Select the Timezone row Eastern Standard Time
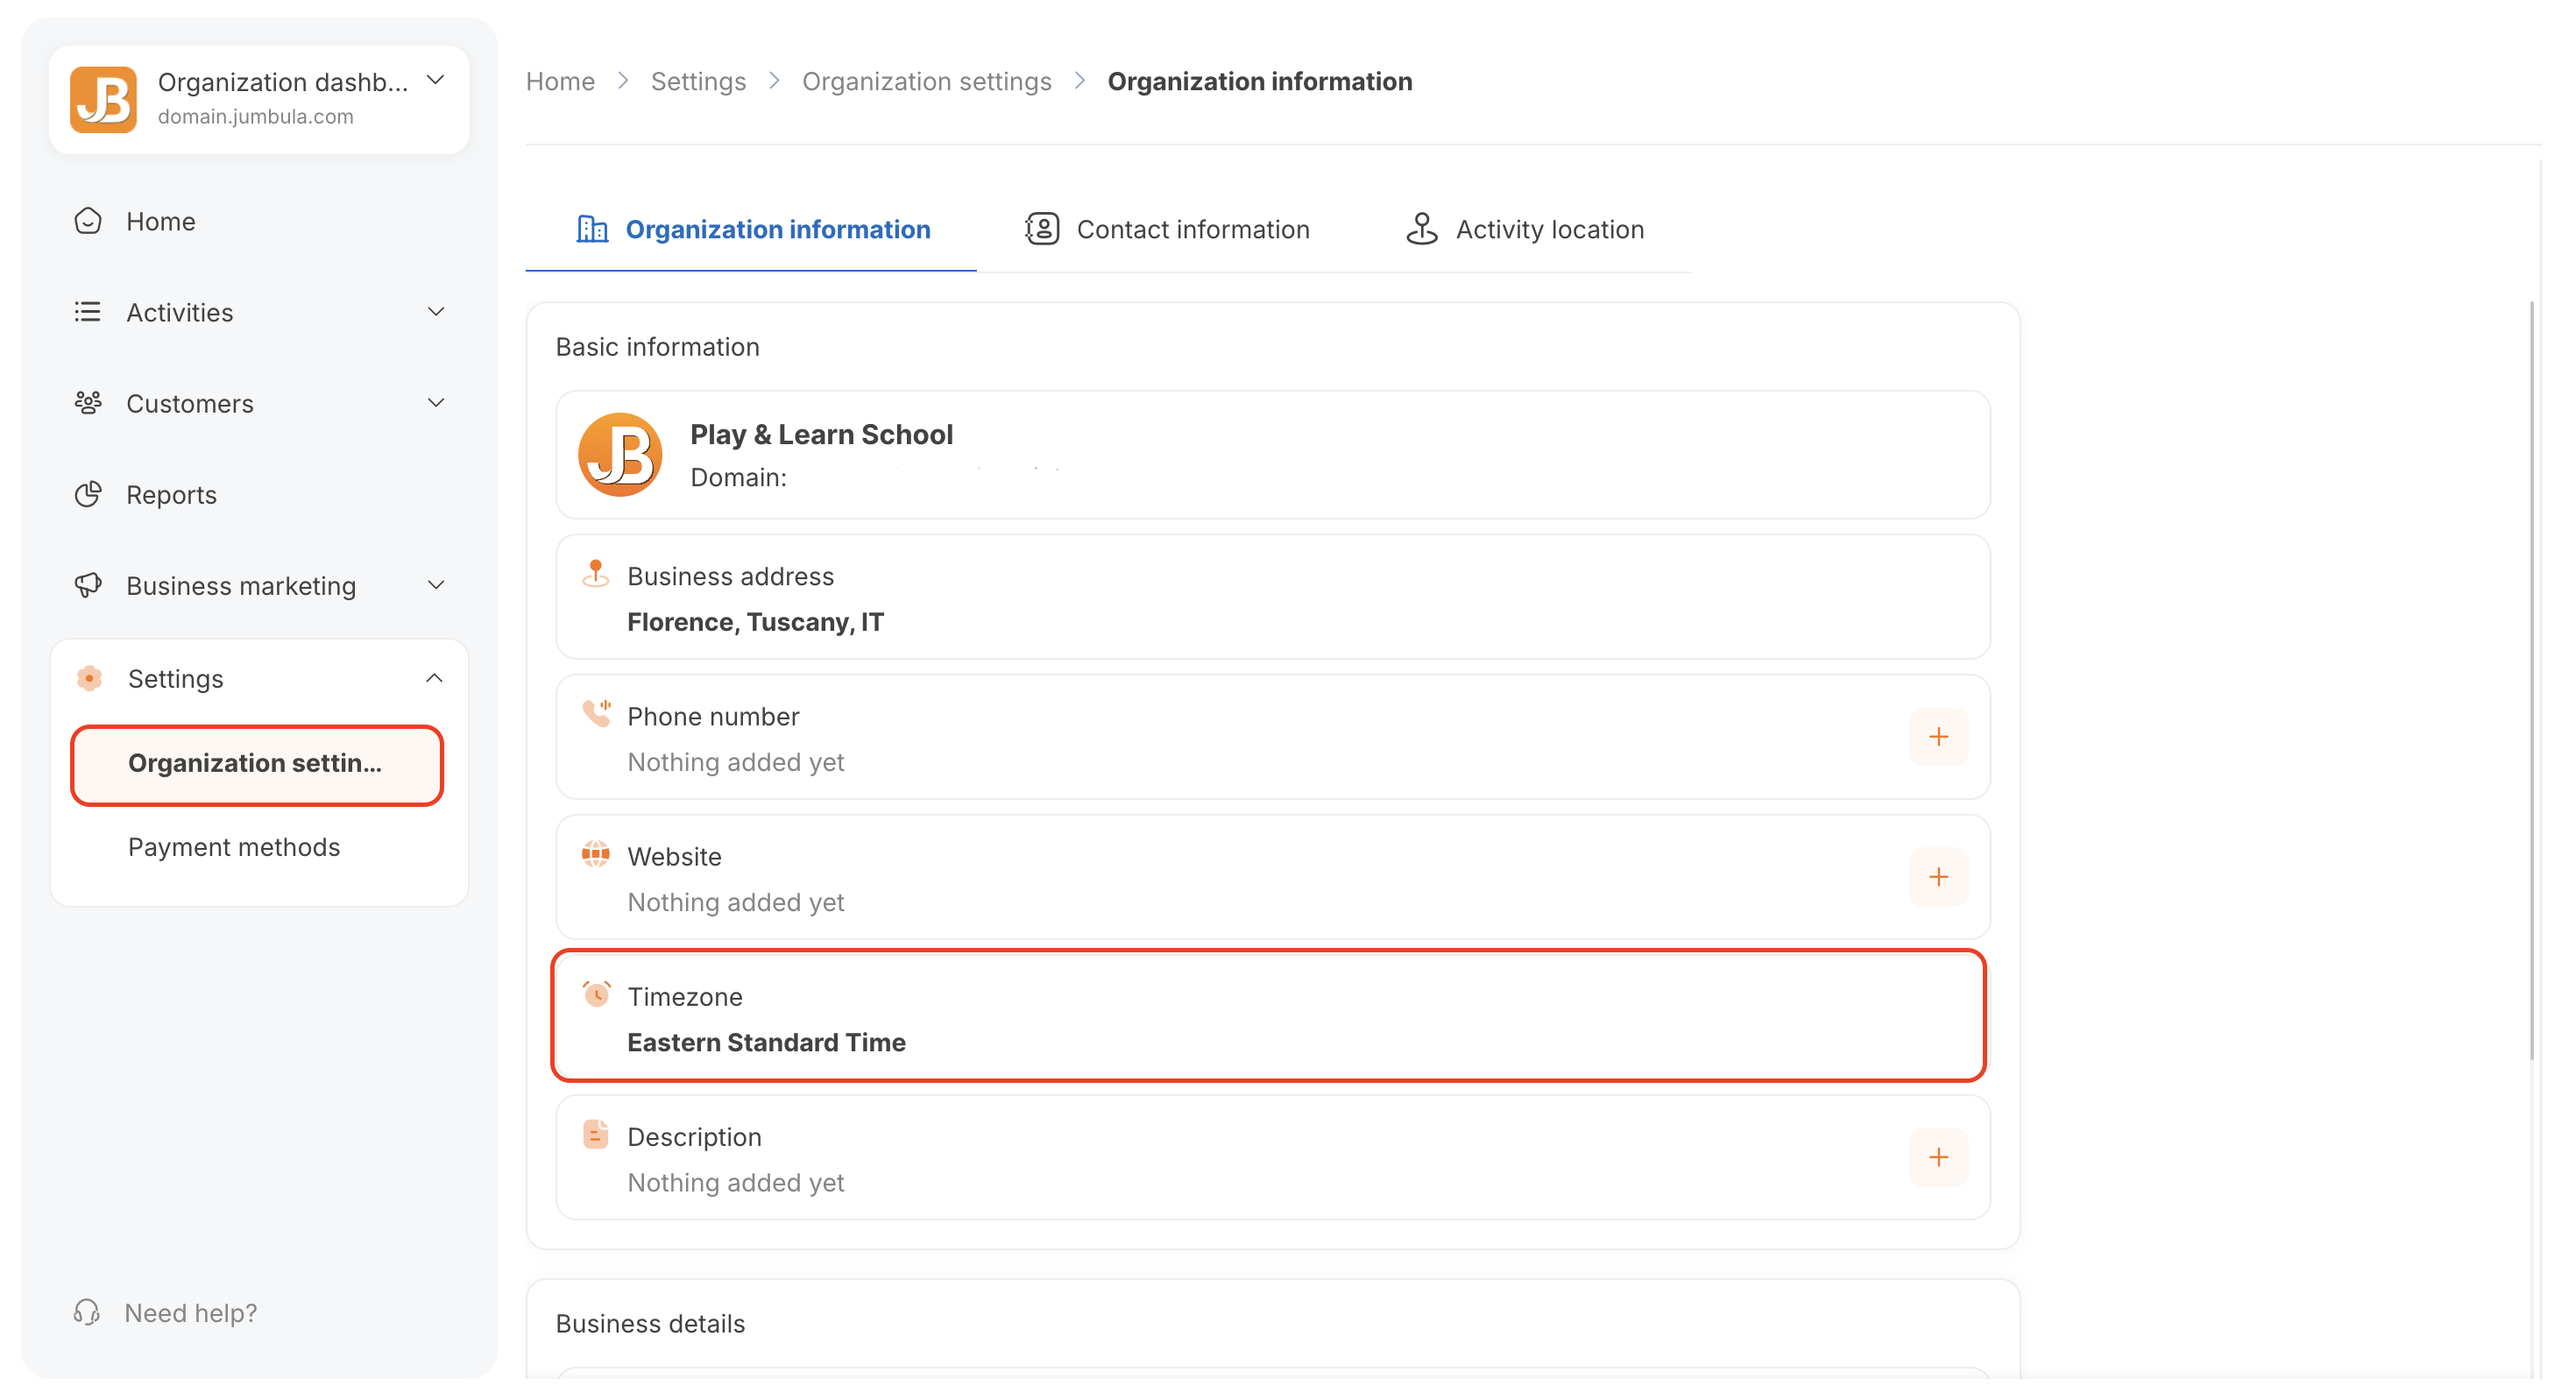This screenshot has width=2576, height=1400. pos(1268,1016)
